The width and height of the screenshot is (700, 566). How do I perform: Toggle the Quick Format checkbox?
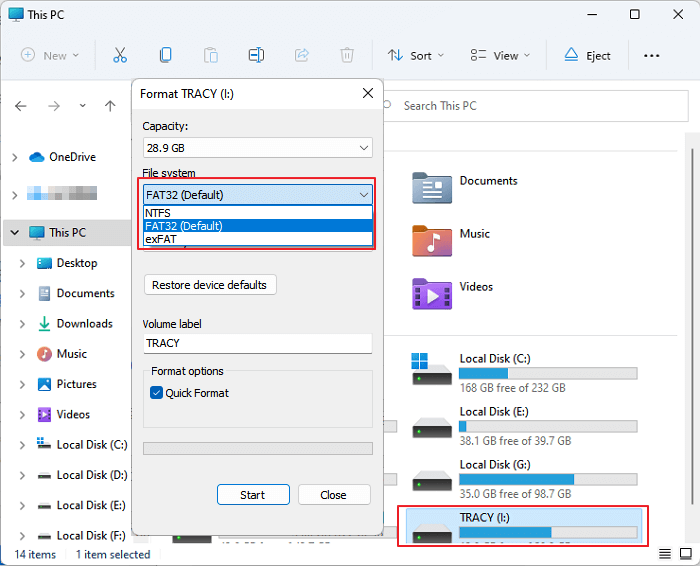pos(156,393)
